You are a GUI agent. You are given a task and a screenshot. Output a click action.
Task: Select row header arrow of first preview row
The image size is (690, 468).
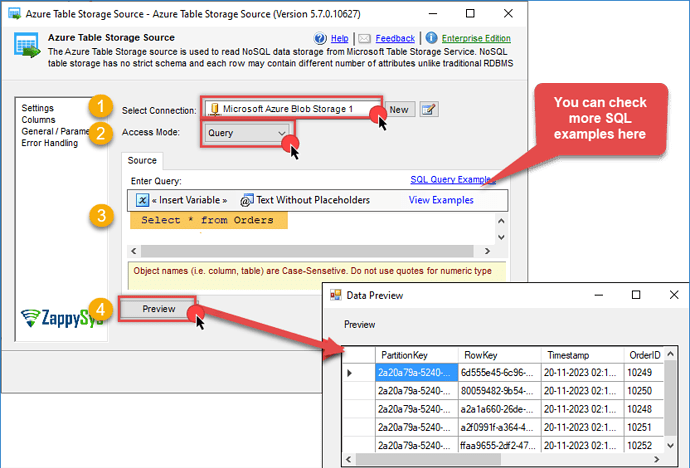click(x=359, y=373)
